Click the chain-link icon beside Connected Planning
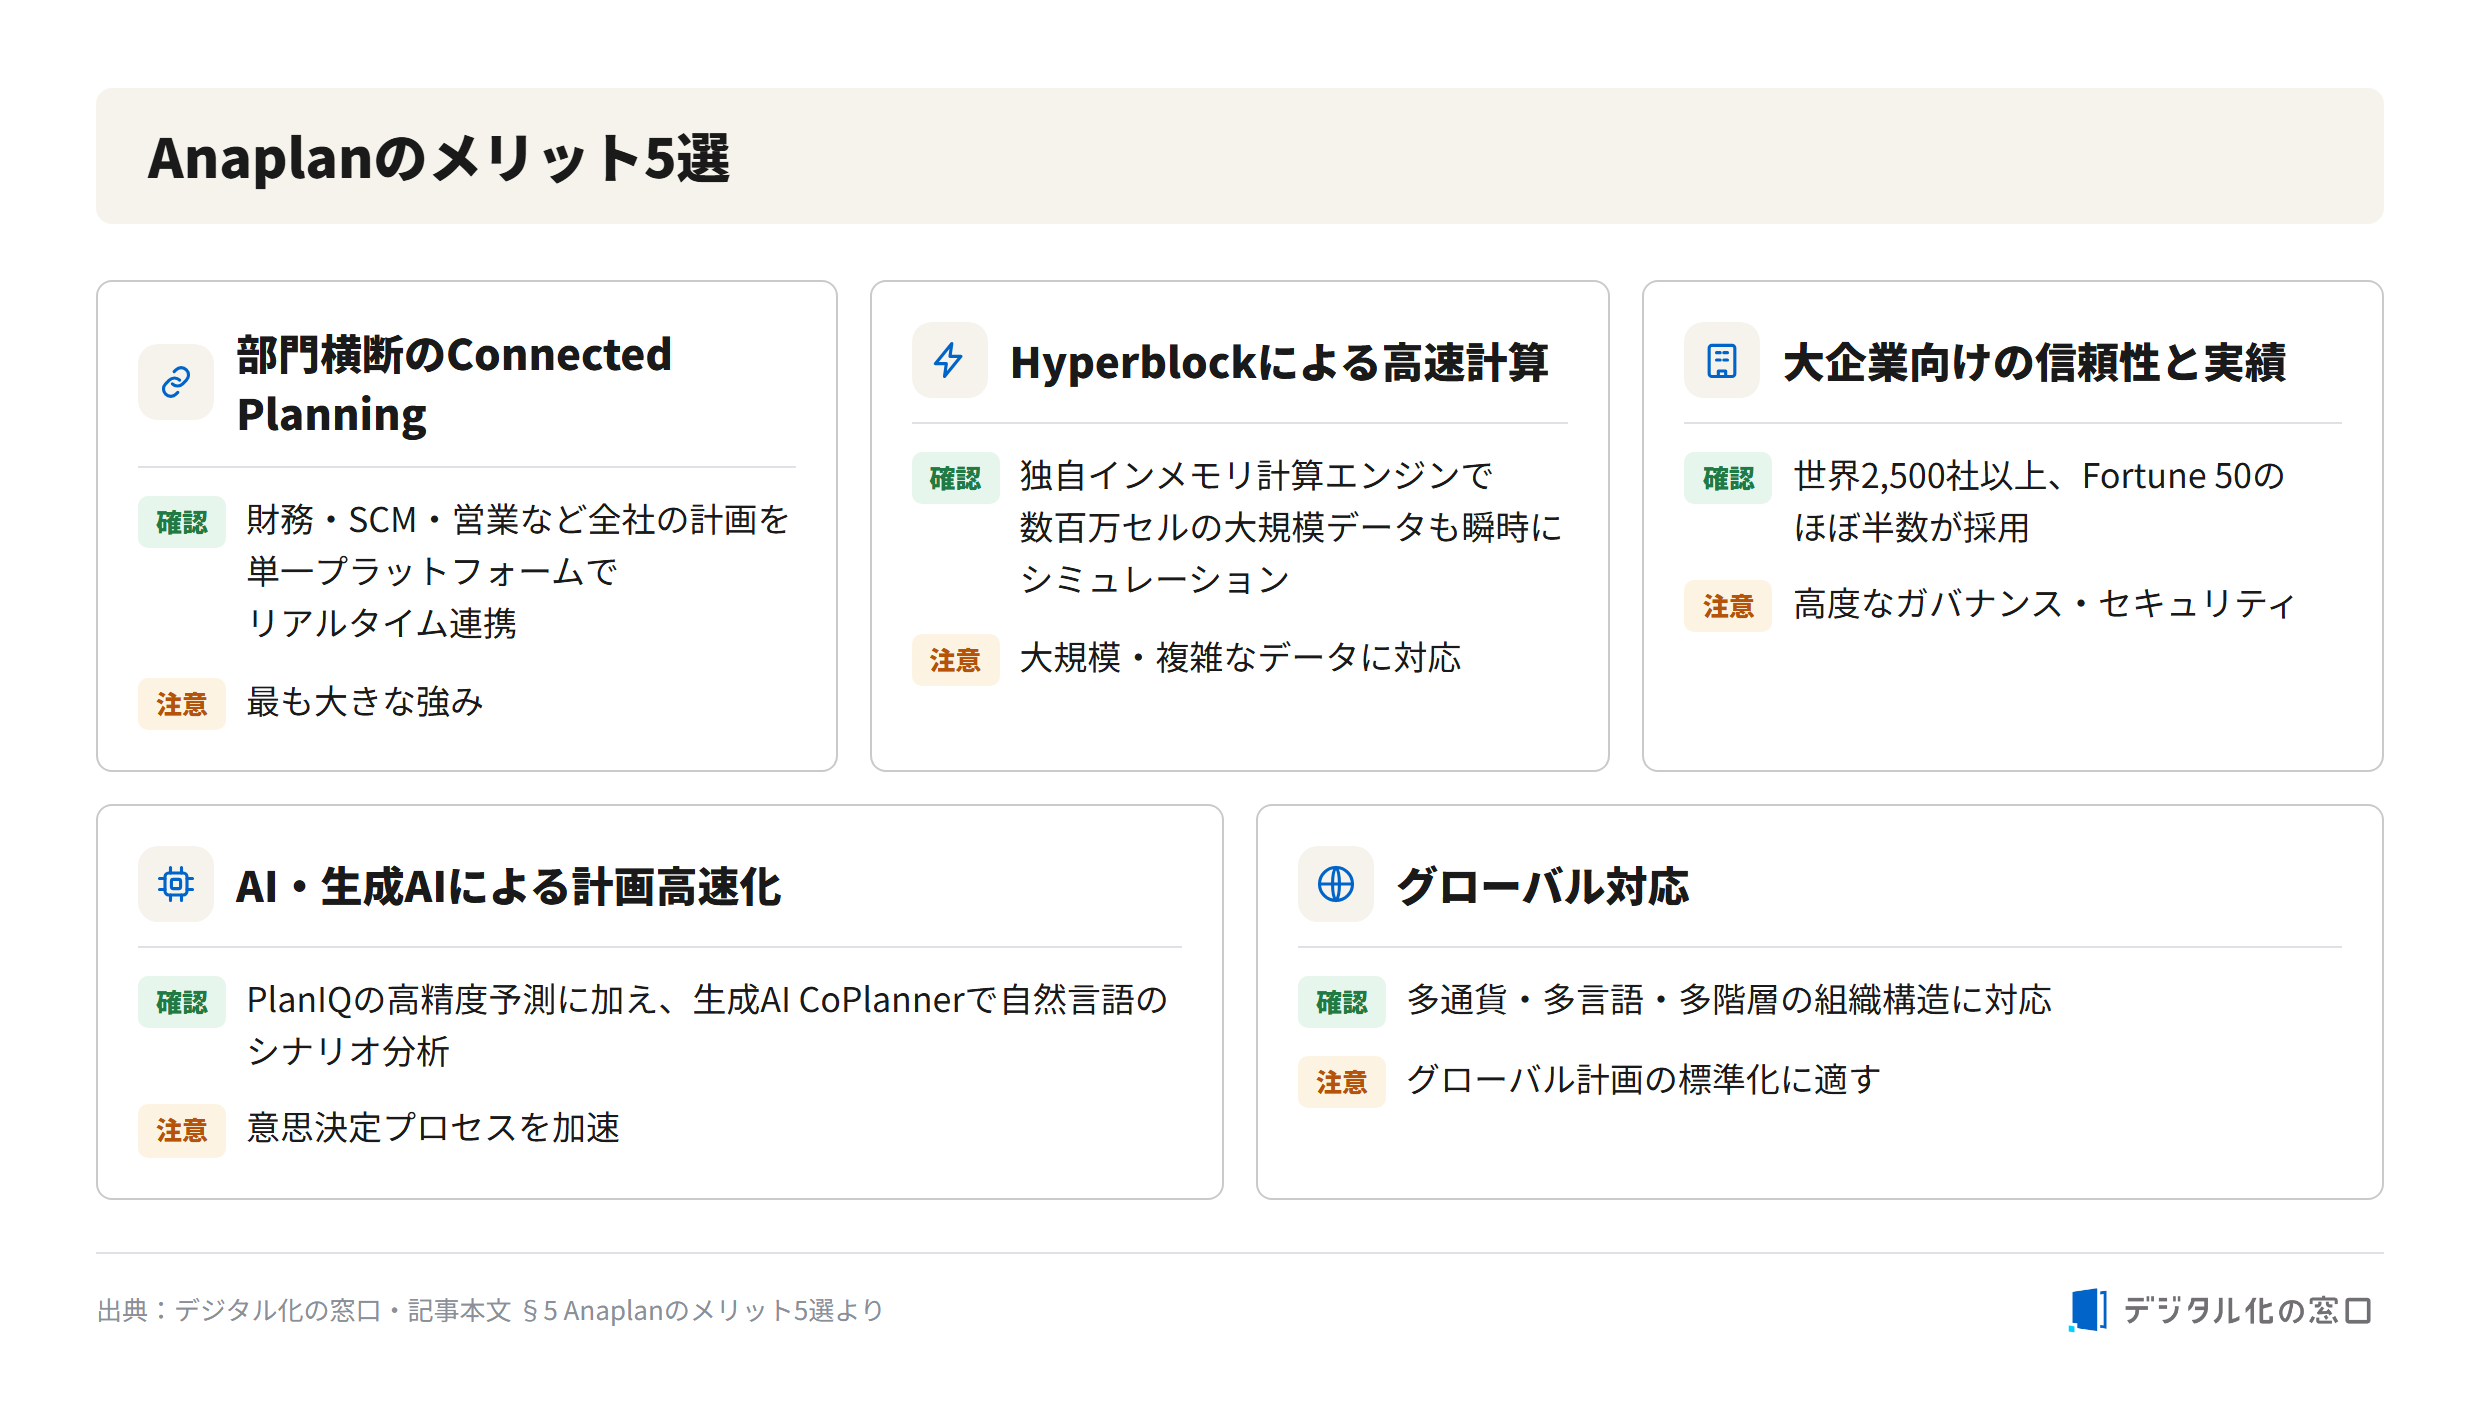Viewport: 2480px width, 1426px height. [176, 382]
